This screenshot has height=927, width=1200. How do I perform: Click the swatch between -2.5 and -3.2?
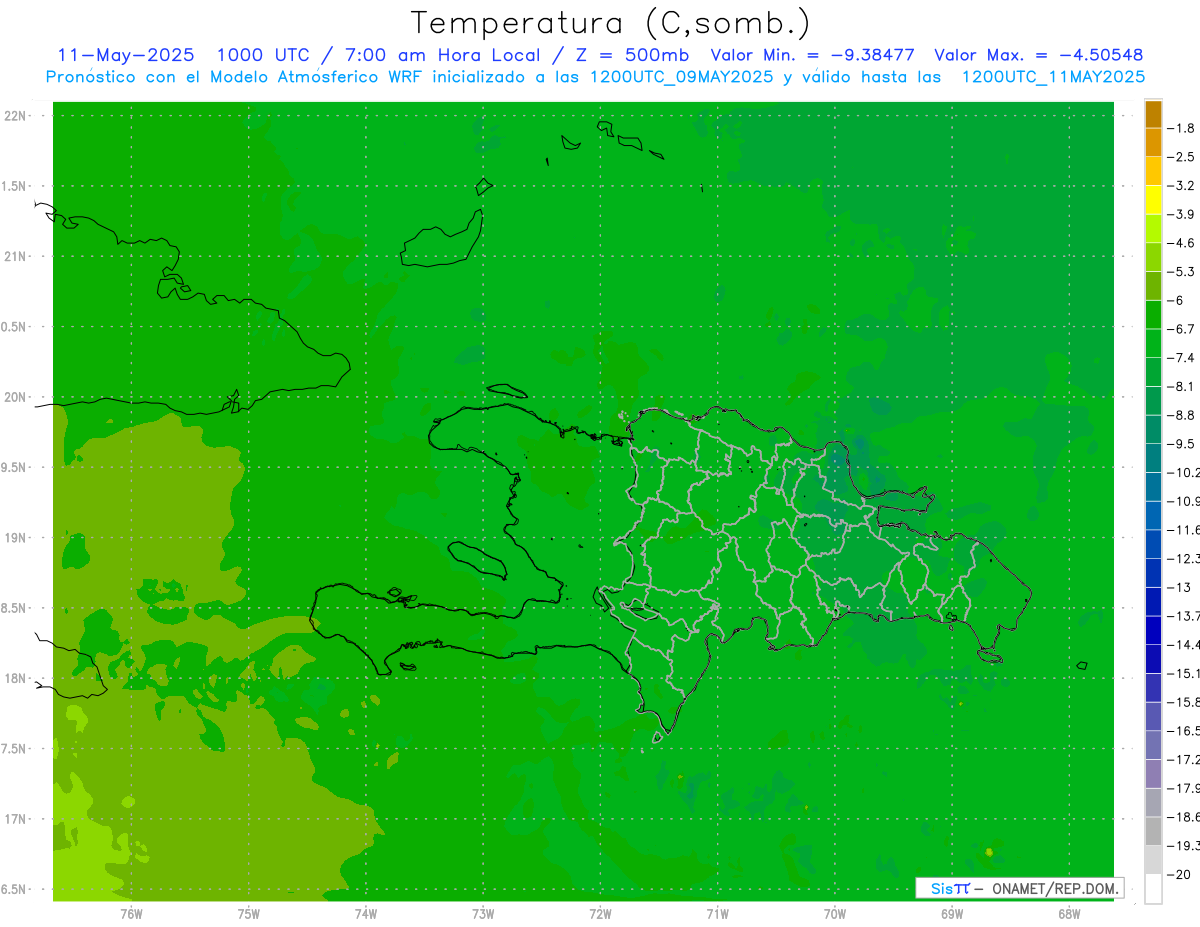(x=1153, y=172)
